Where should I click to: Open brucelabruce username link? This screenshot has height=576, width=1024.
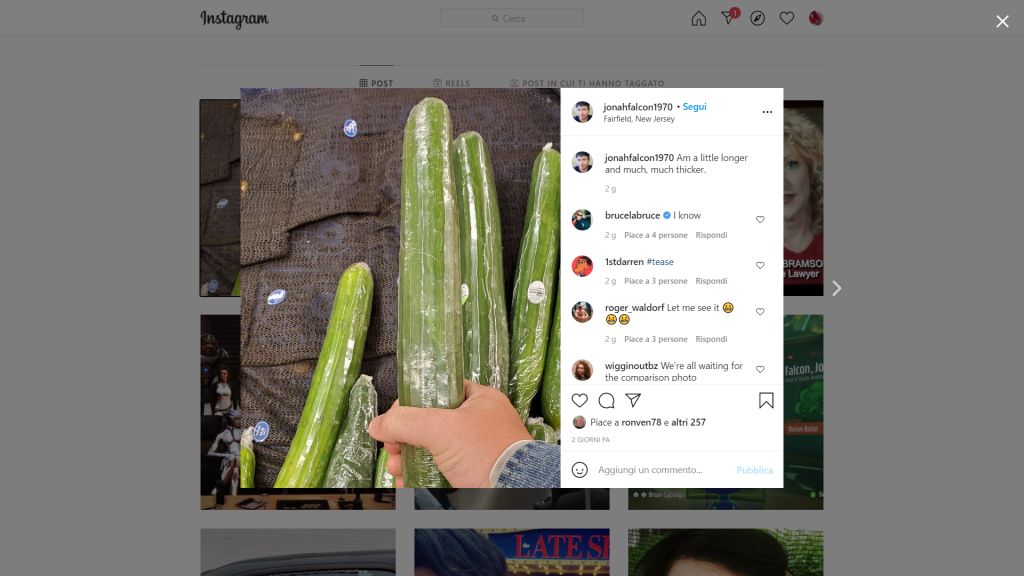(x=632, y=215)
